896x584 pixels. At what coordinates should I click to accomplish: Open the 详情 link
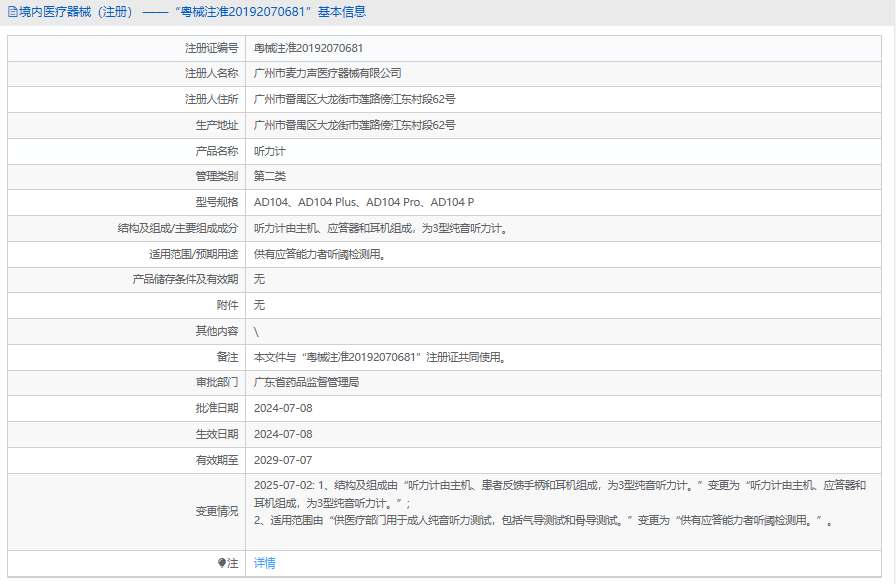265,563
